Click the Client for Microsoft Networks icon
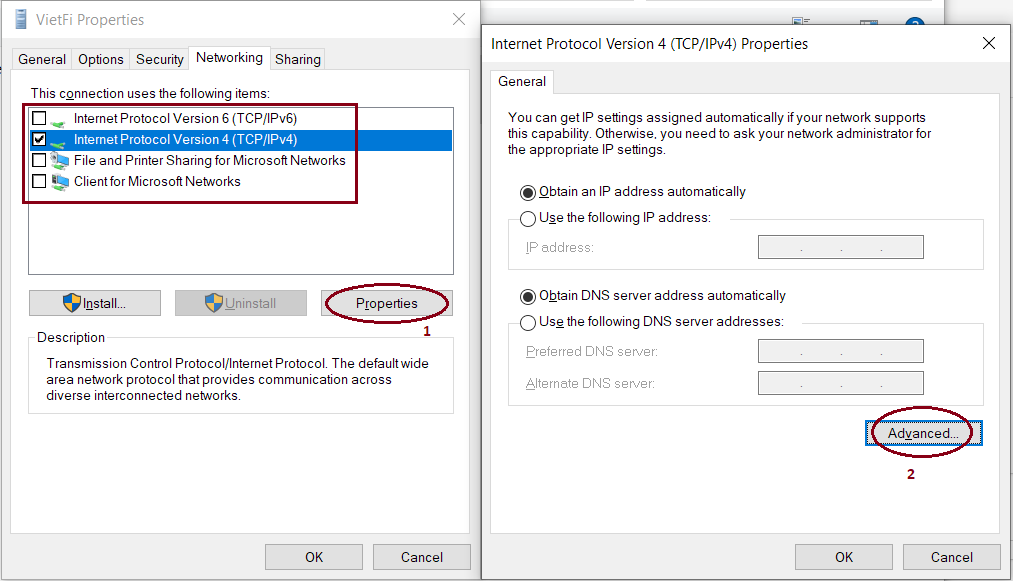The width and height of the screenshot is (1013, 581). (60, 182)
